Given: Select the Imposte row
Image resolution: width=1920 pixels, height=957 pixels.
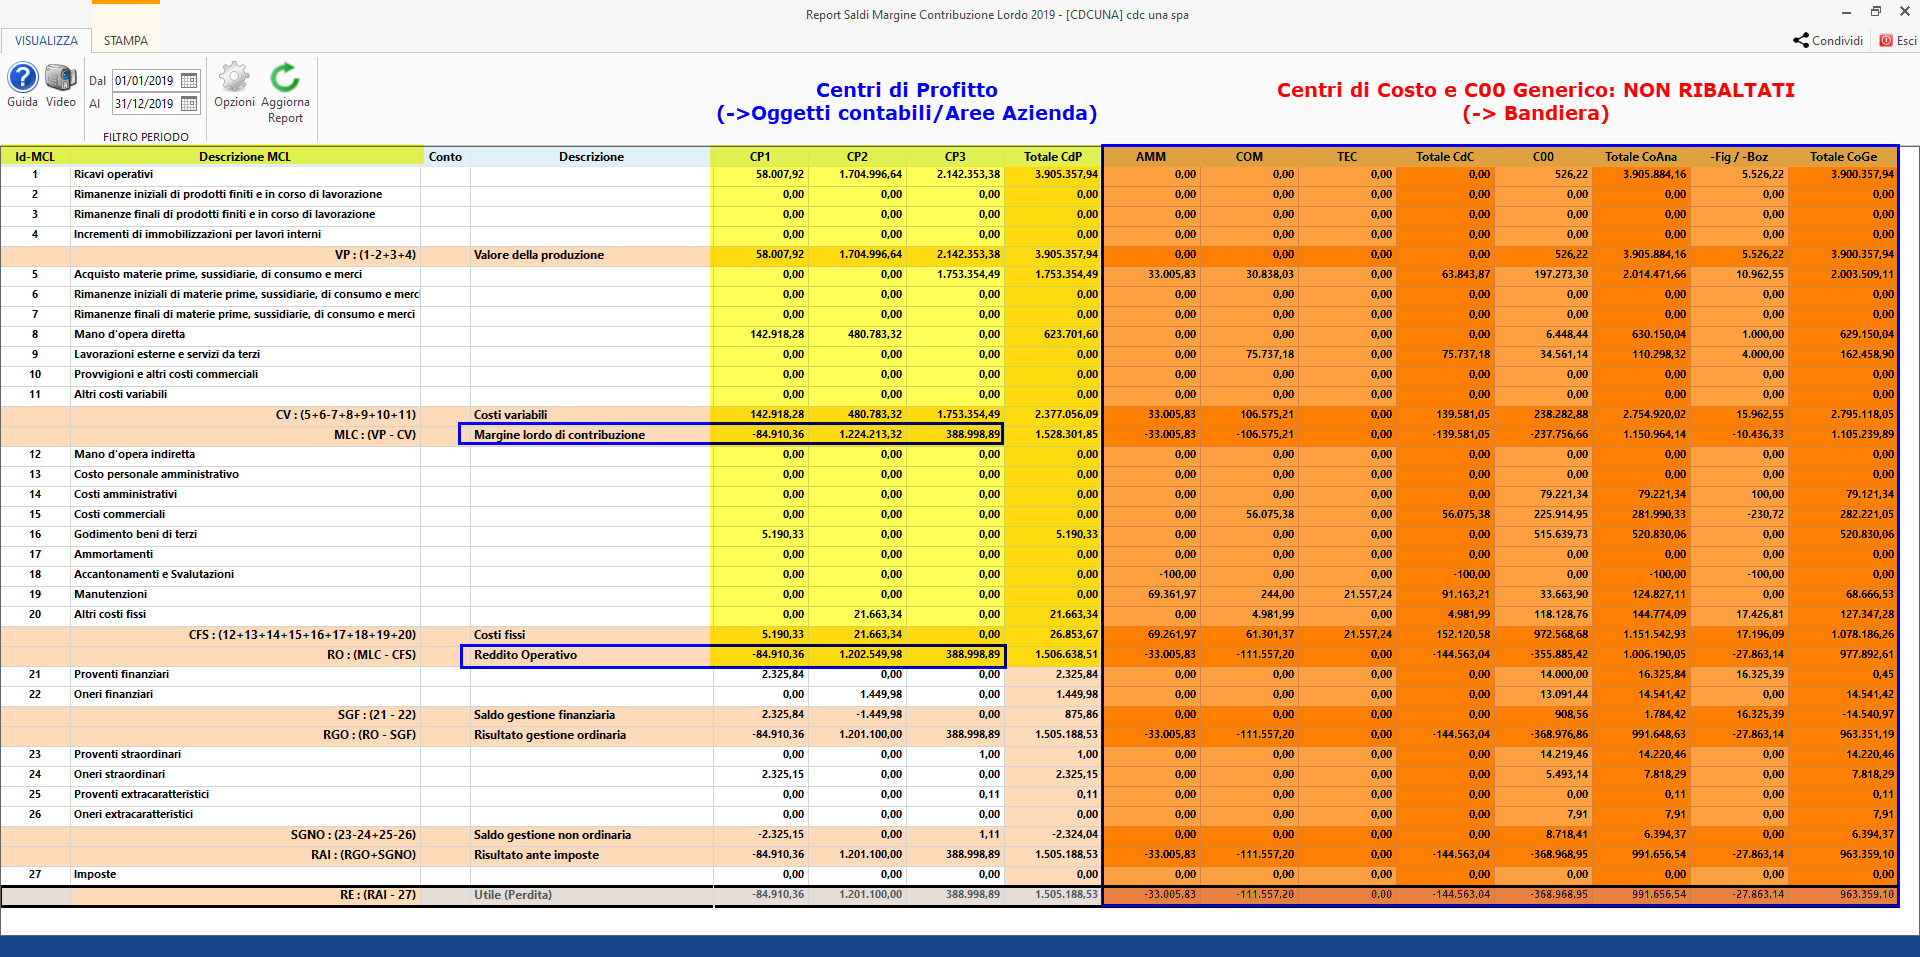Looking at the screenshot, I should 948,875.
